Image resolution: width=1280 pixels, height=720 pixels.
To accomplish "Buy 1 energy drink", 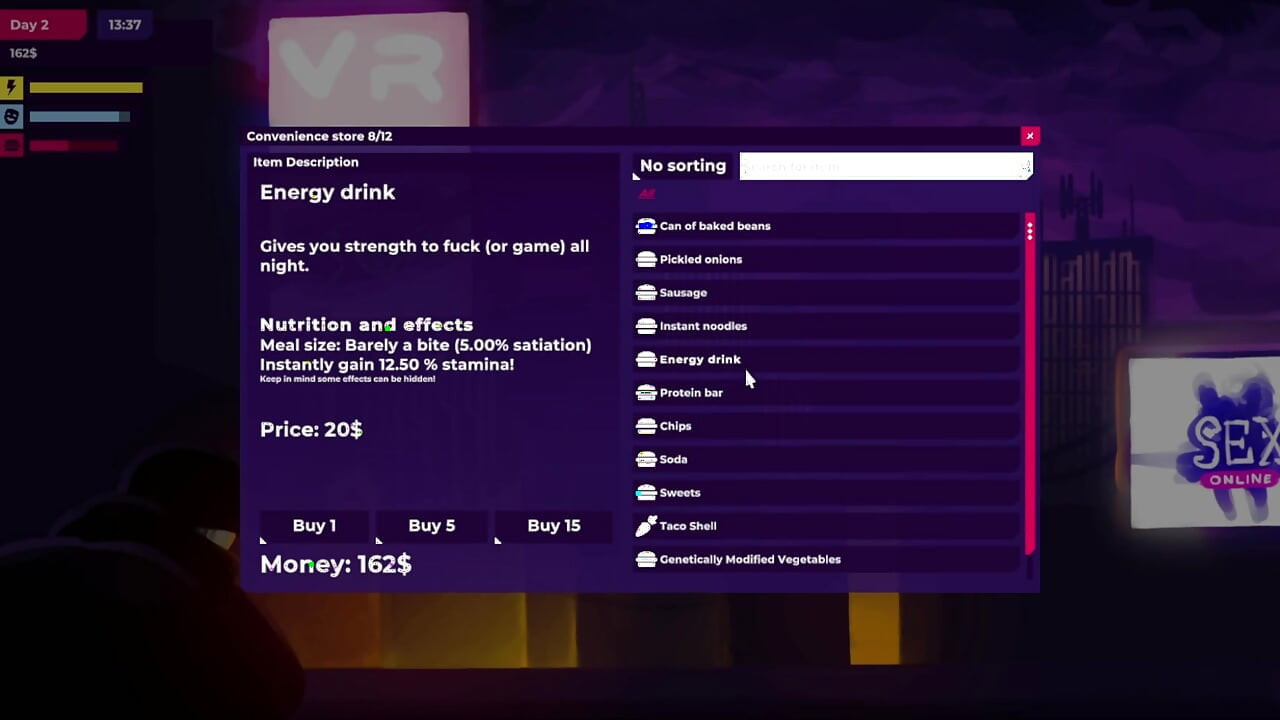I will [314, 526].
